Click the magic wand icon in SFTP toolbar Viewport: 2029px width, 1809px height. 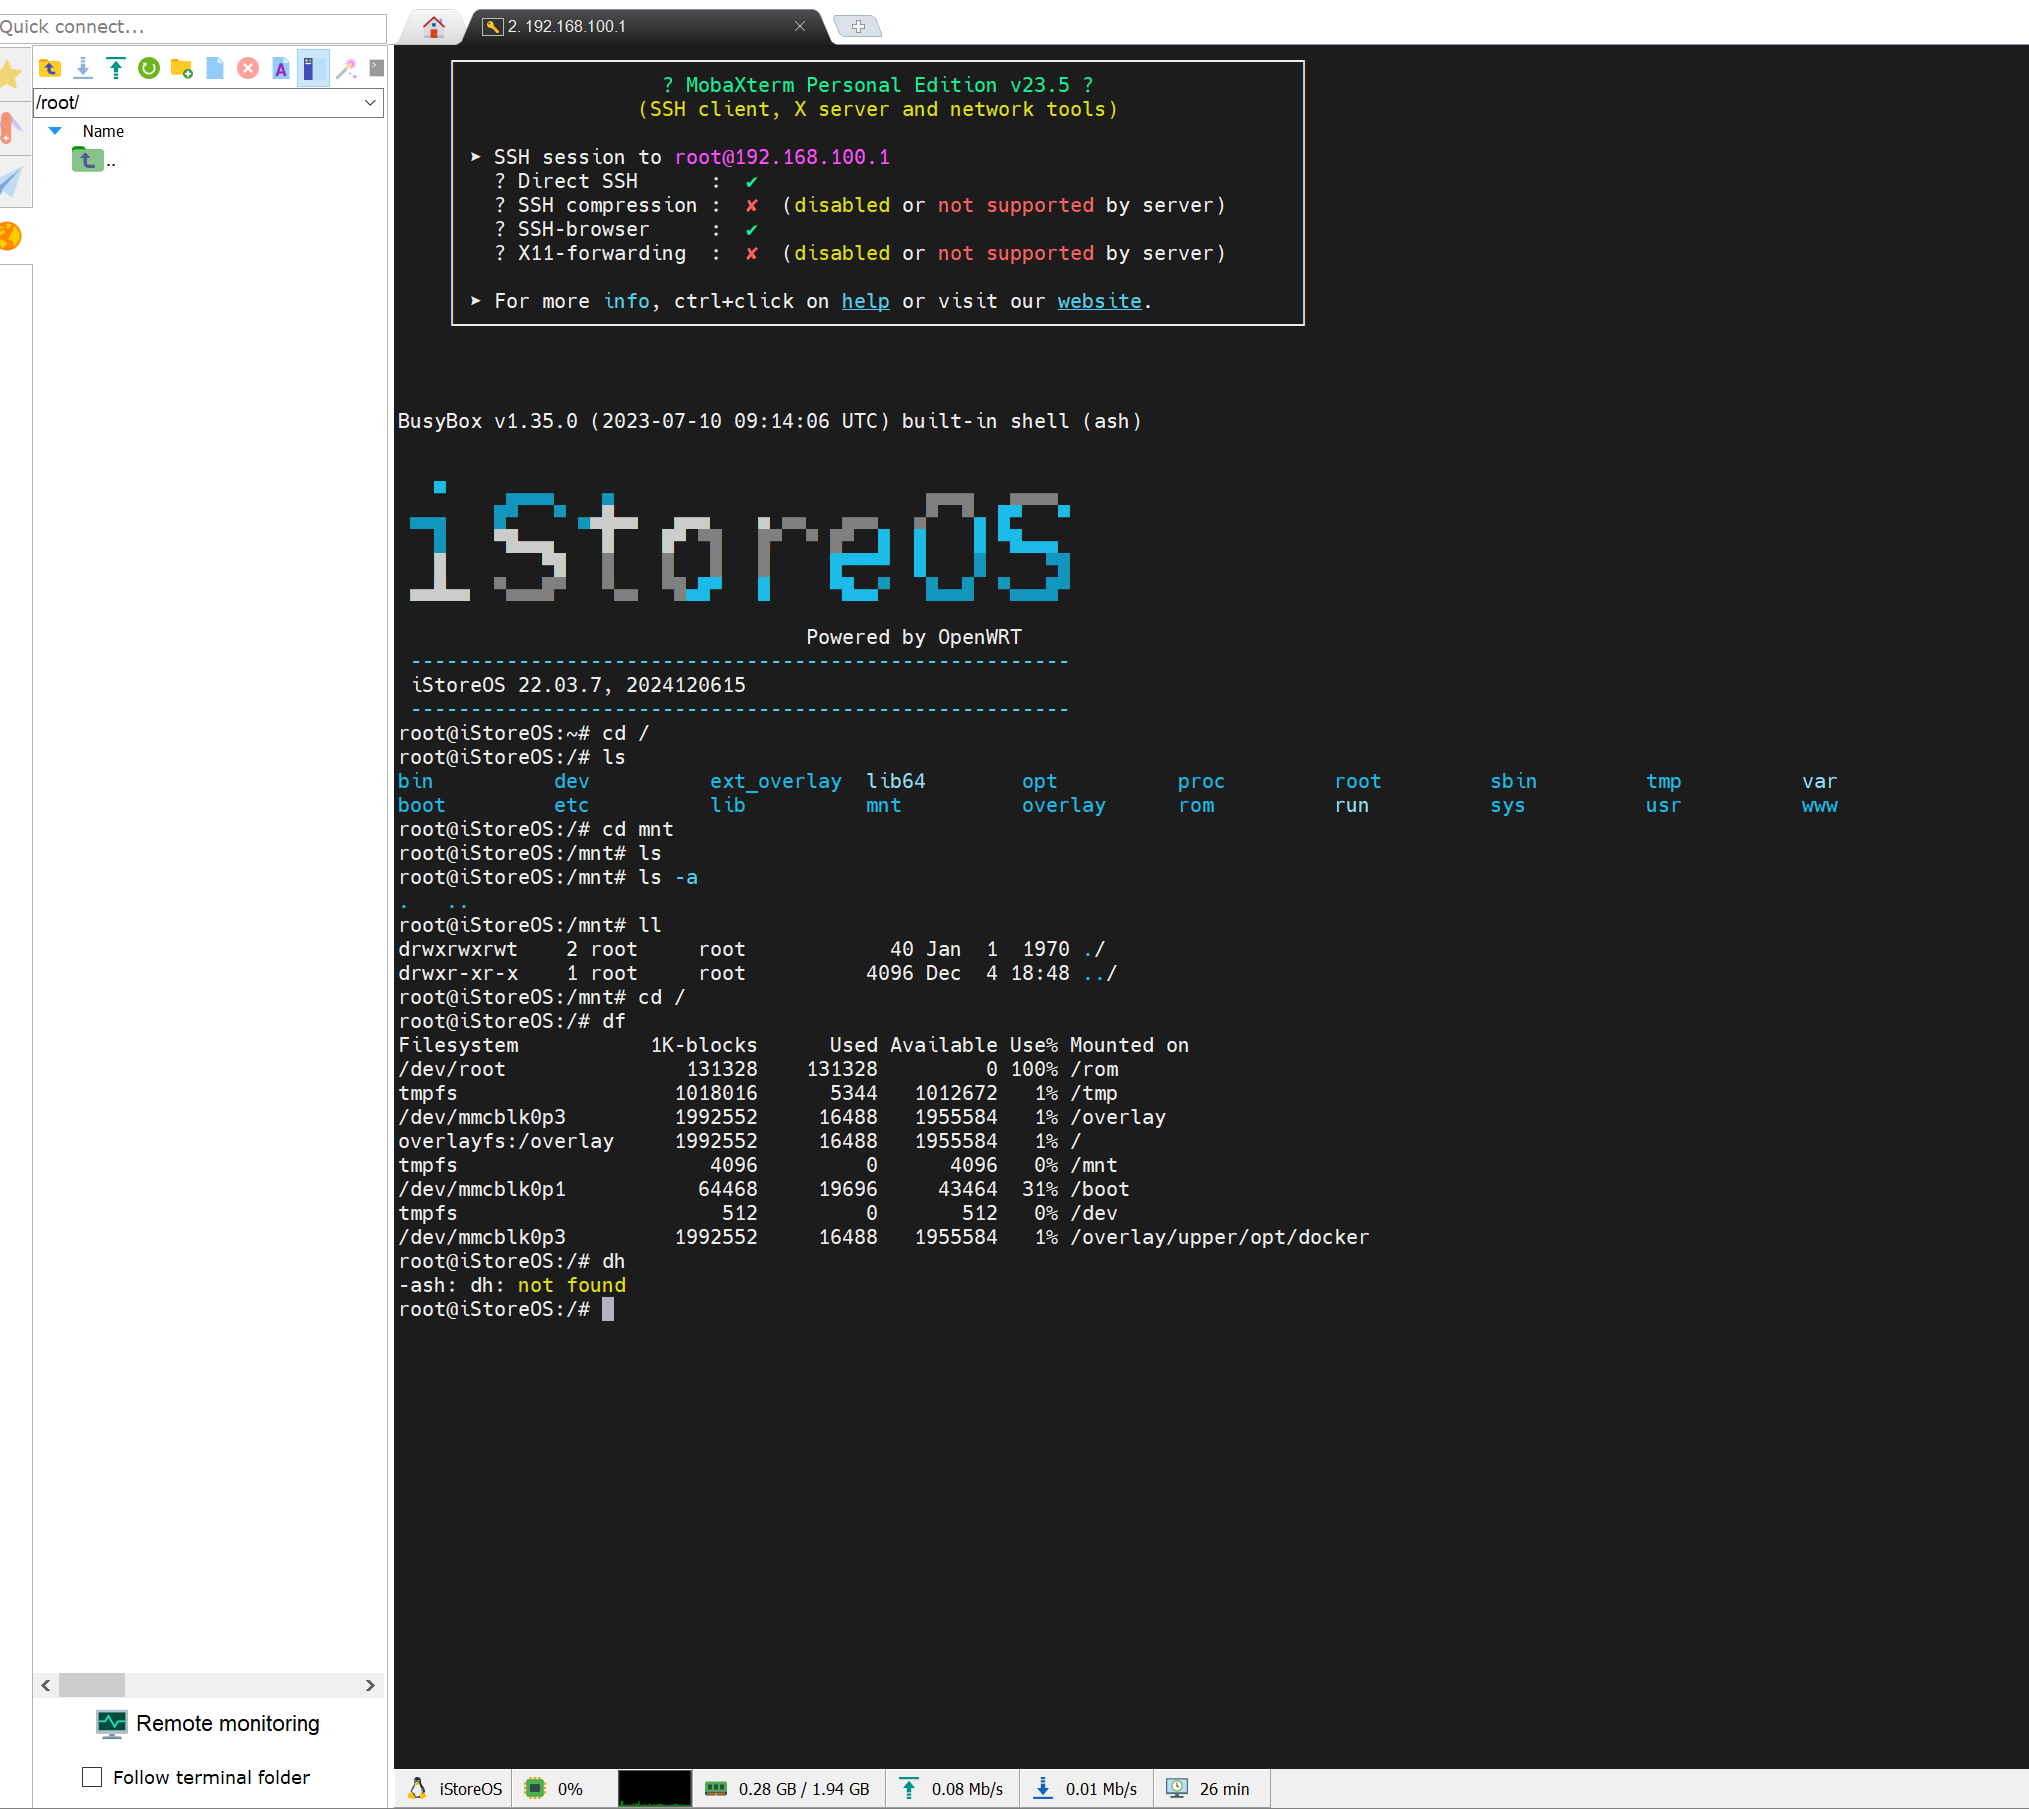346,68
